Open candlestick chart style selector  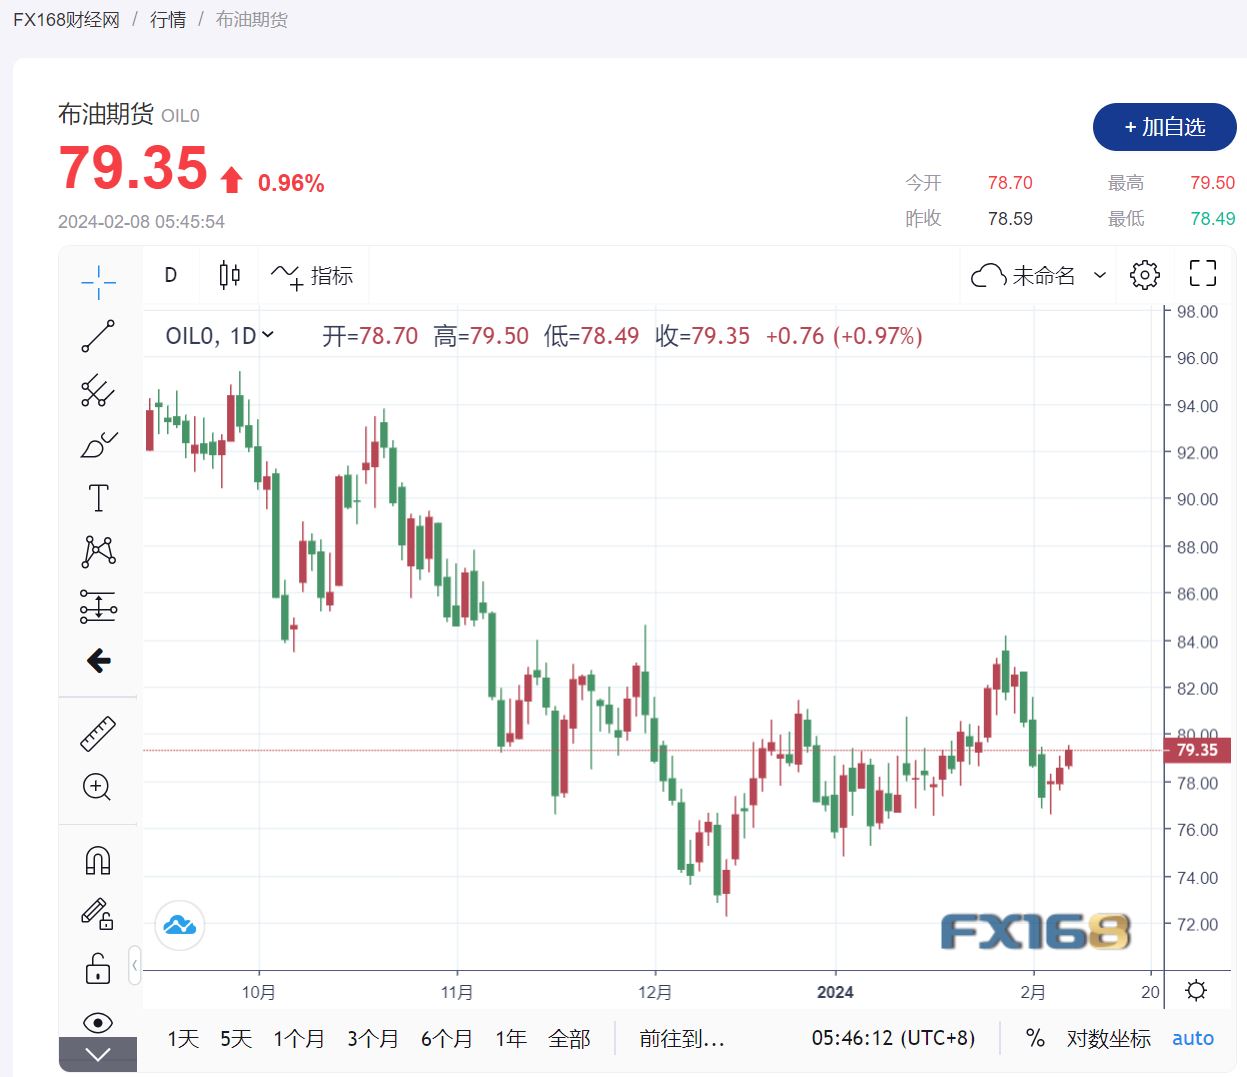click(229, 275)
